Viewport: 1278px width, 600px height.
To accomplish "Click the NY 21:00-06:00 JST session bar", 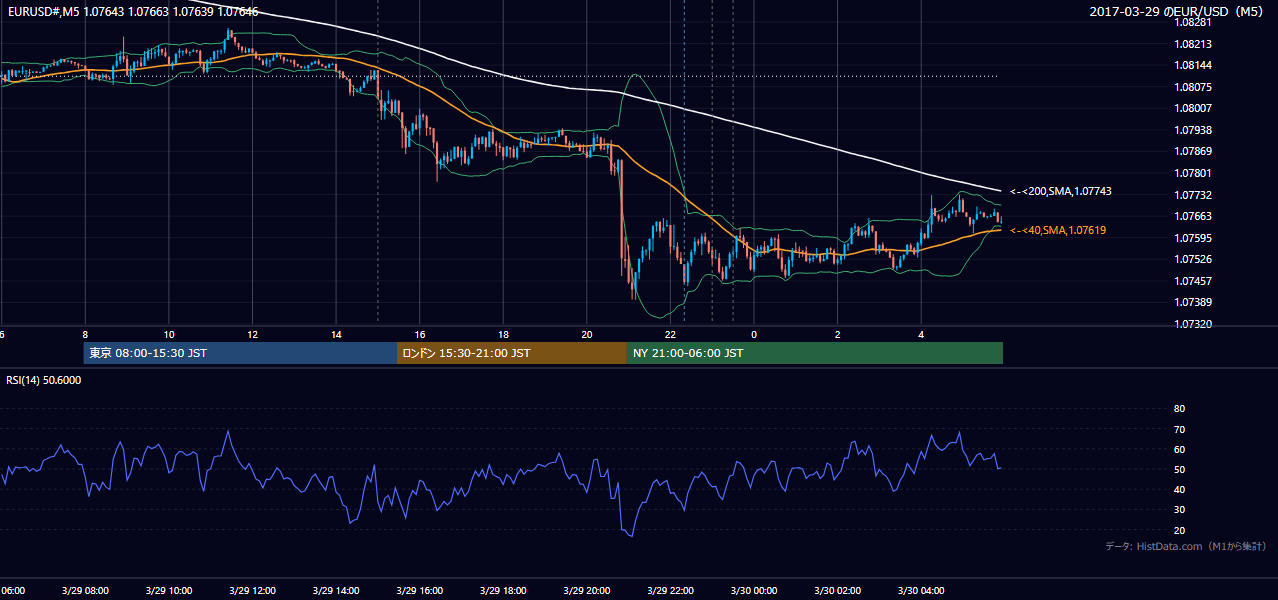I will tap(815, 353).
